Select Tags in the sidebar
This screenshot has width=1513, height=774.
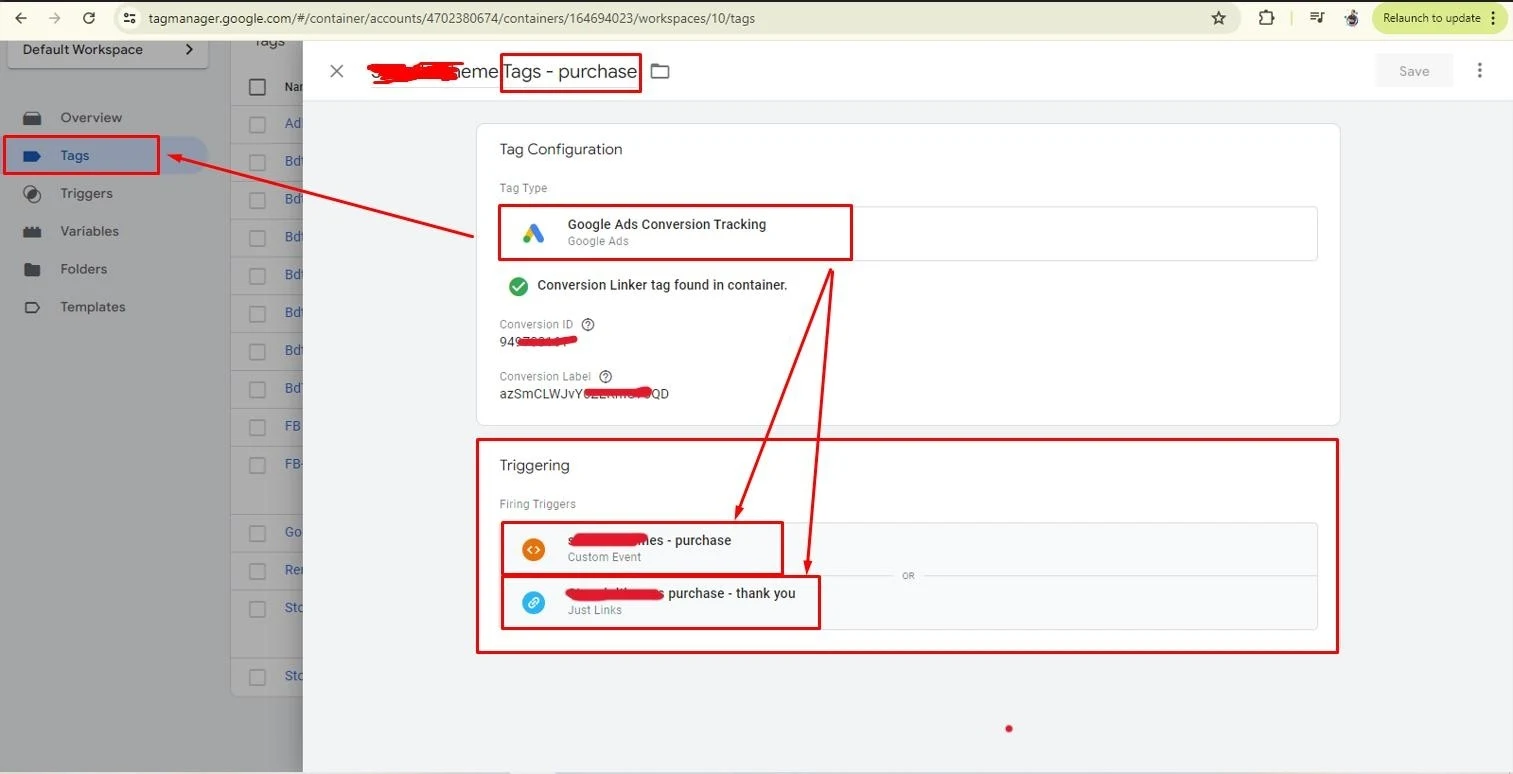pos(75,156)
